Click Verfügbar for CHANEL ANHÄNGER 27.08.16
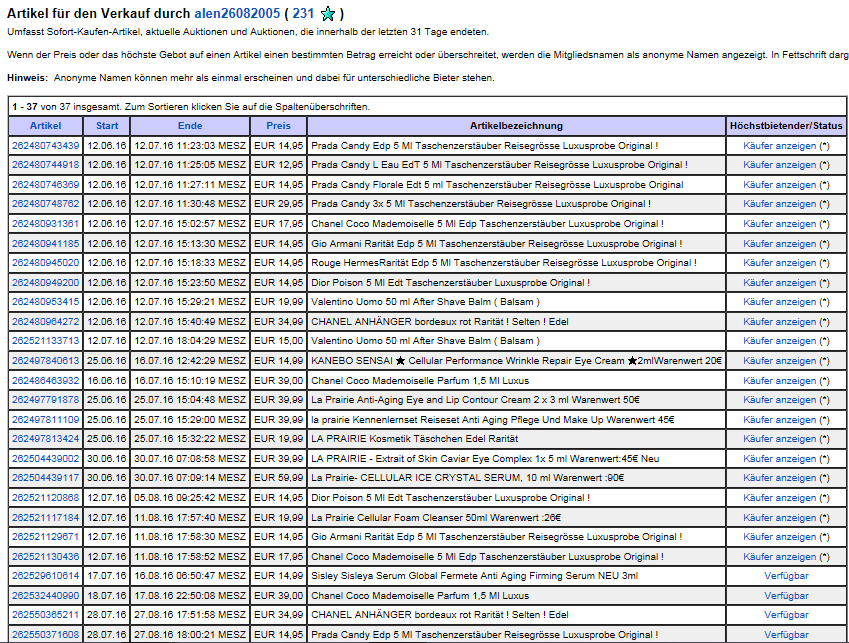The width and height of the screenshot is (849, 643). (x=786, y=614)
